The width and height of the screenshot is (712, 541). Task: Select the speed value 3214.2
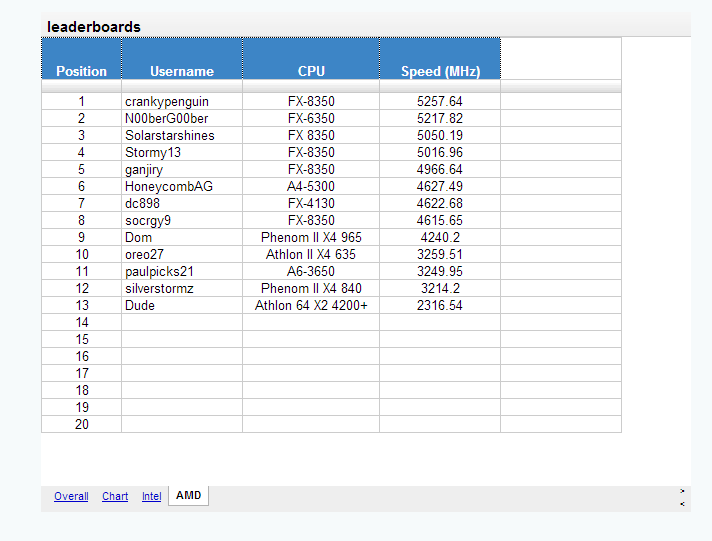click(x=440, y=288)
